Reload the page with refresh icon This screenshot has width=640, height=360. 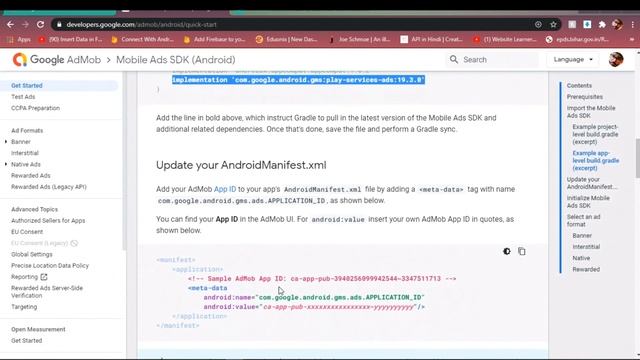tap(40, 24)
